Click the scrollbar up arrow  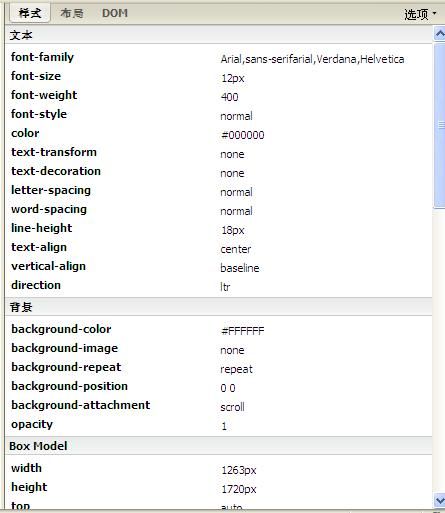[x=440, y=34]
